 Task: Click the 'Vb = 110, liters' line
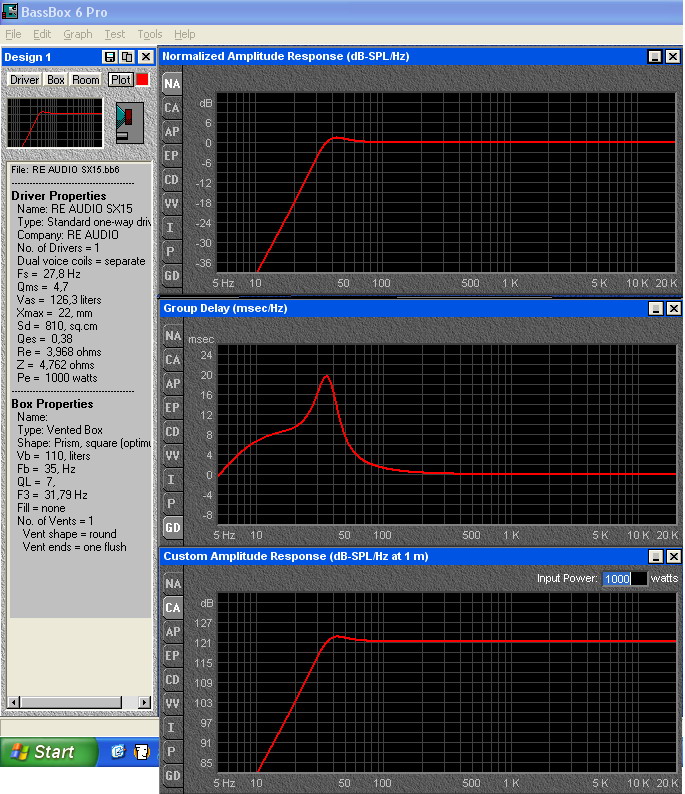point(54,456)
